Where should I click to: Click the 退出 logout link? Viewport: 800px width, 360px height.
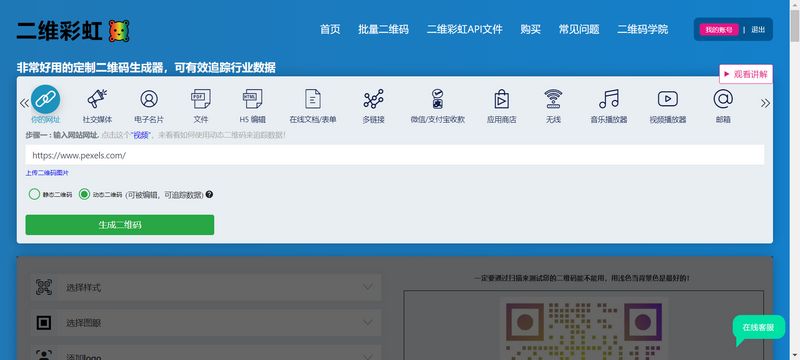[758, 30]
